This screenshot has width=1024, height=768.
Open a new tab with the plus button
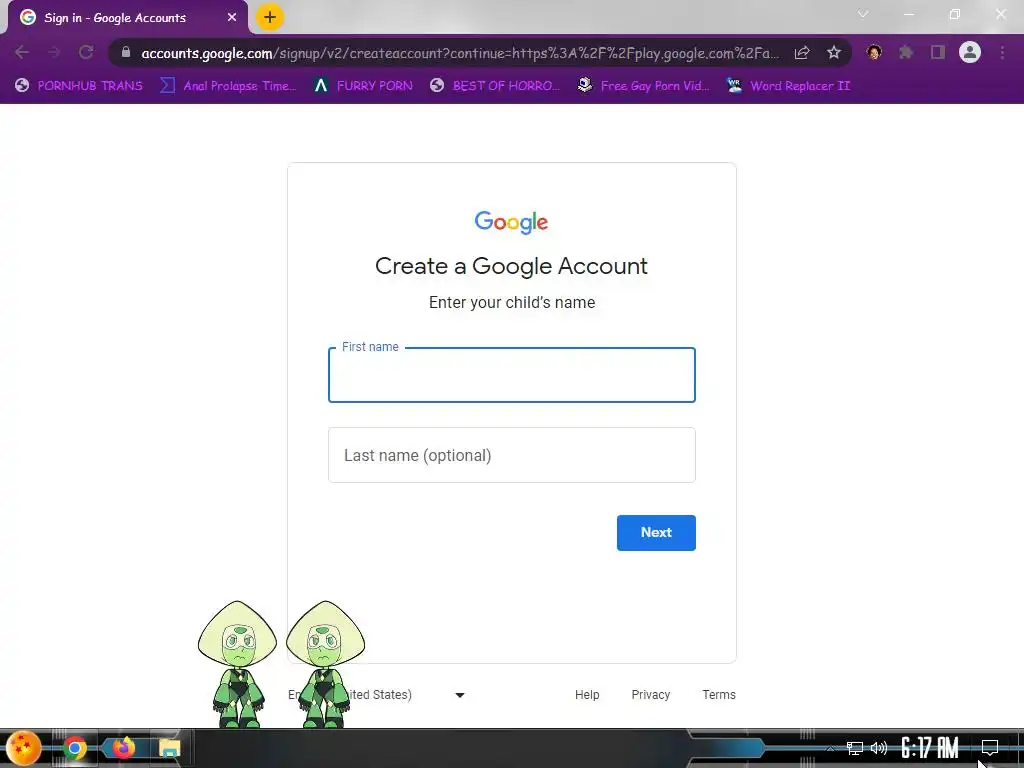[270, 17]
